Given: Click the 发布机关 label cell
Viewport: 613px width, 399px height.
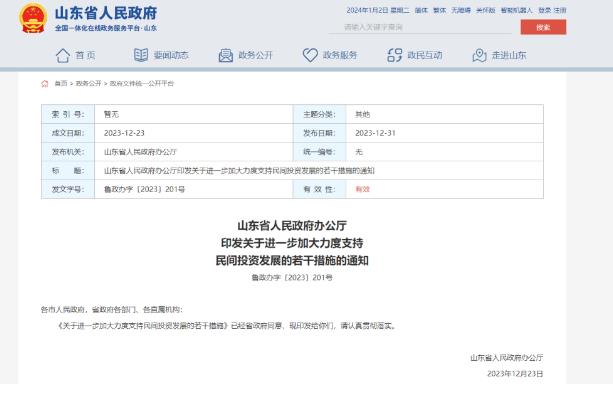Looking at the screenshot, I should pyautogui.click(x=68, y=152).
